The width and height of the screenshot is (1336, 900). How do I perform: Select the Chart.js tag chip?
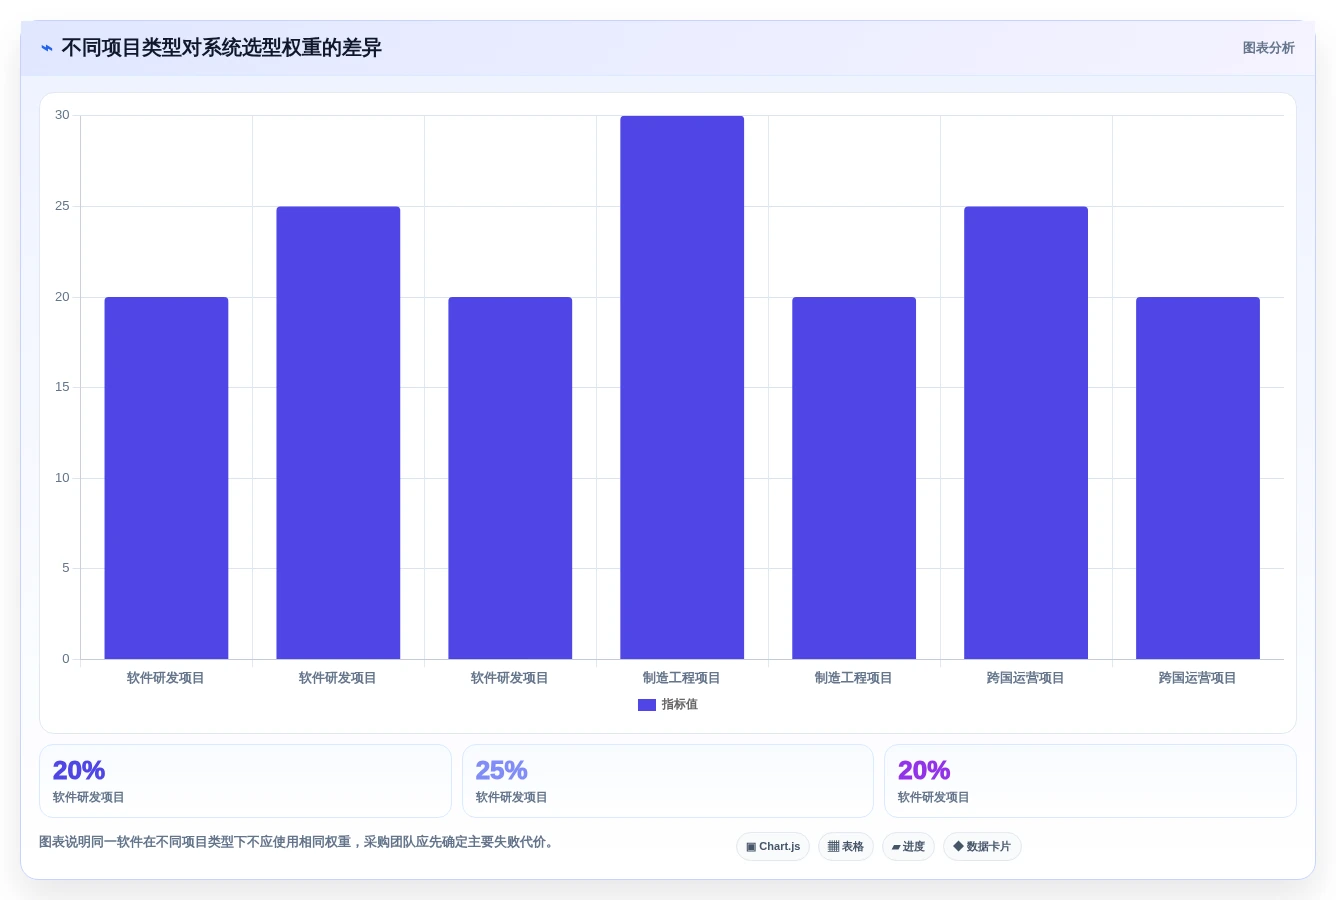coord(773,847)
